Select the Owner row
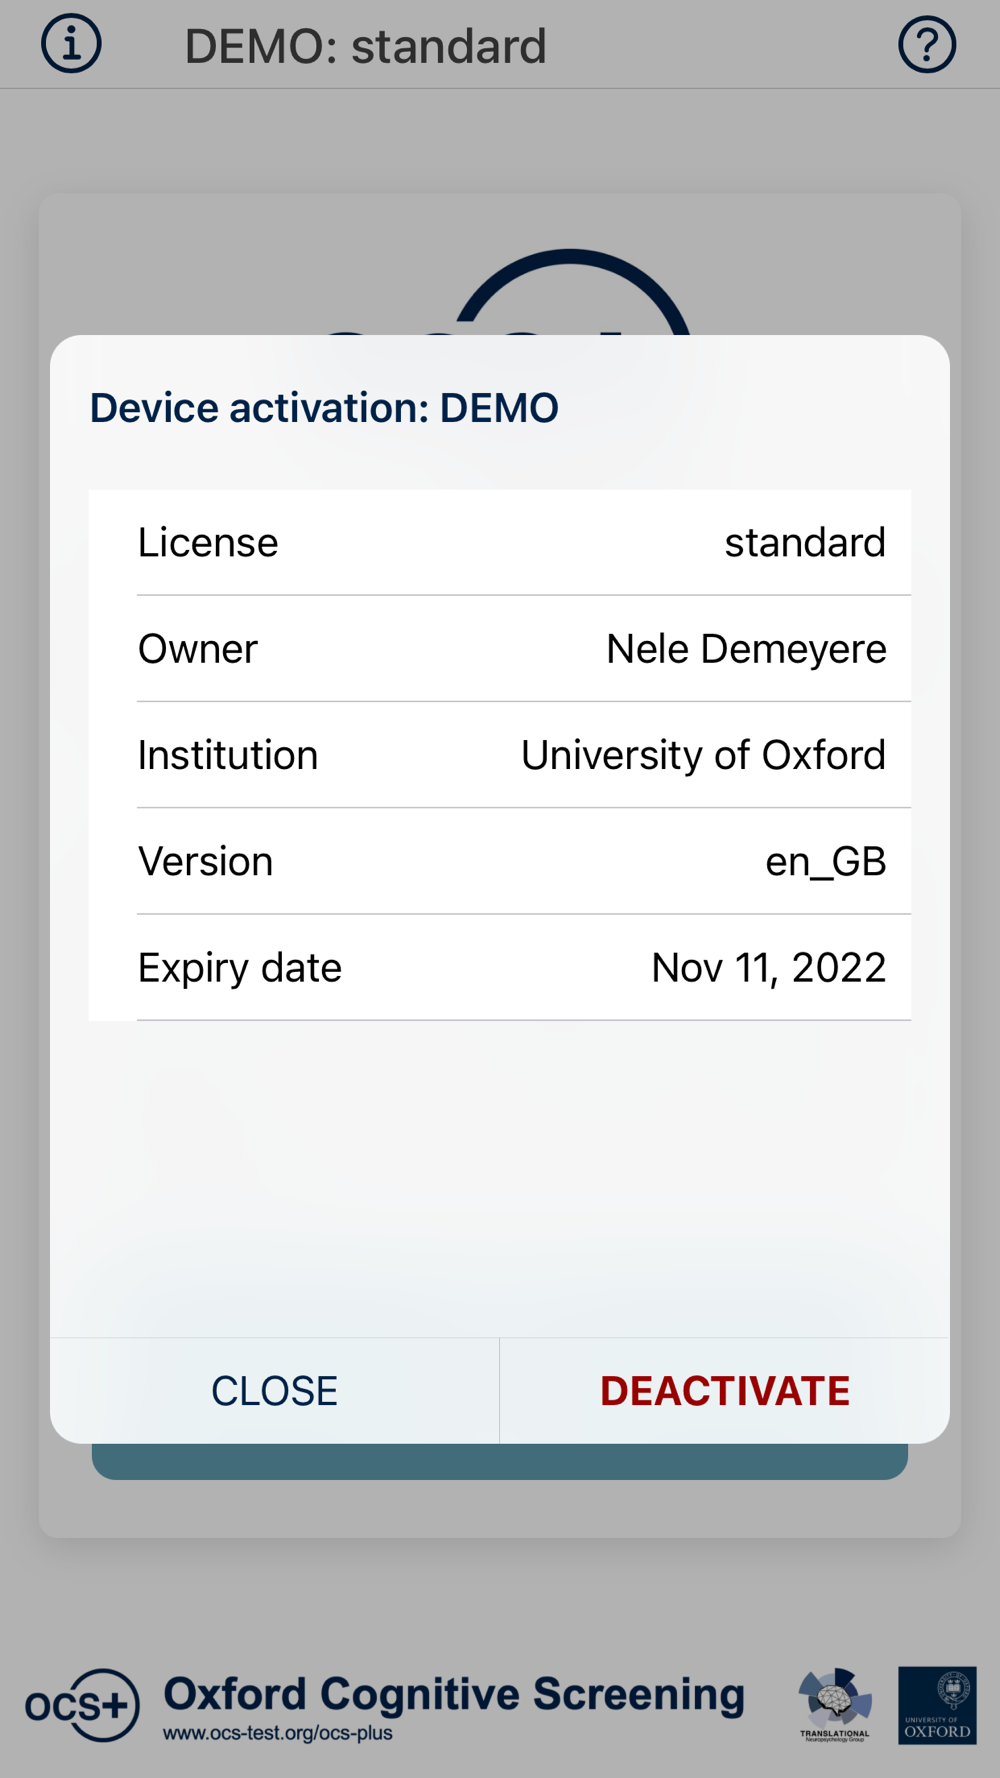 [x=500, y=649]
